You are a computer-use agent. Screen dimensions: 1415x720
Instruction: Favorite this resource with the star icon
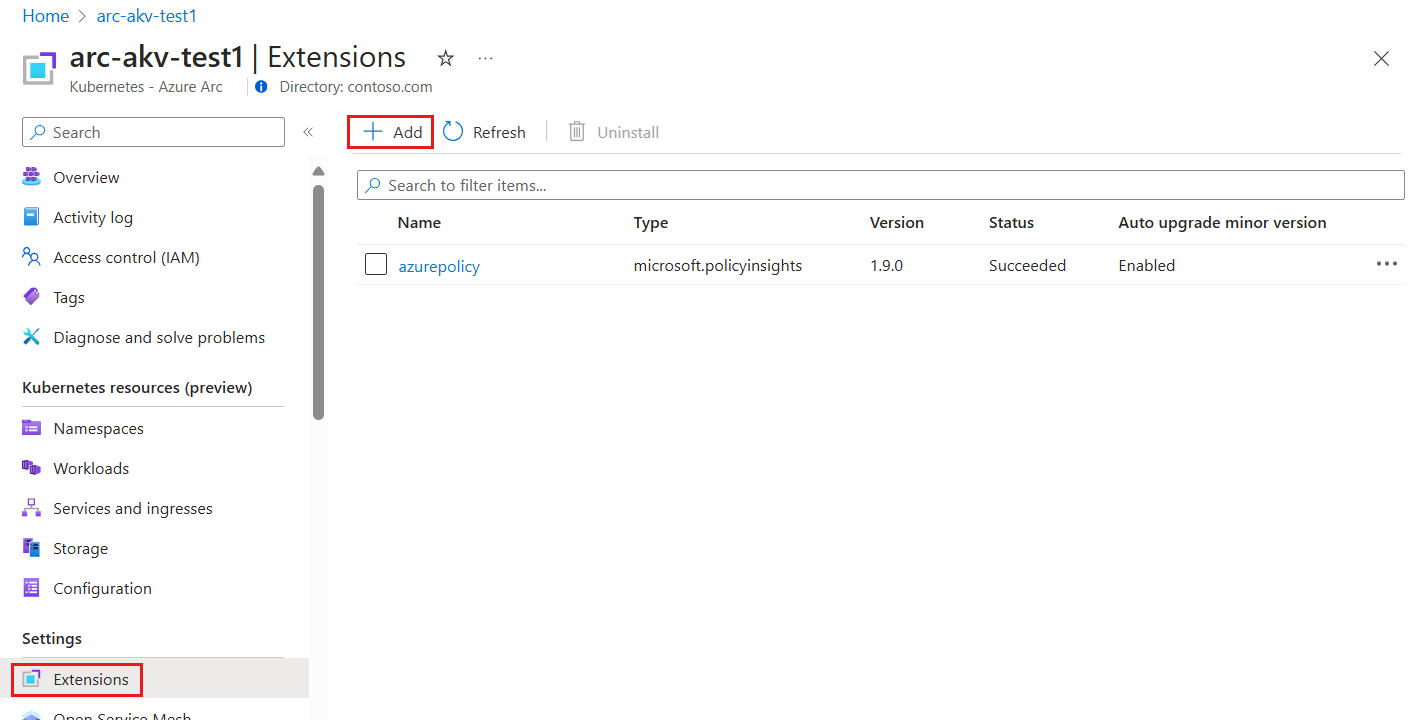(446, 58)
